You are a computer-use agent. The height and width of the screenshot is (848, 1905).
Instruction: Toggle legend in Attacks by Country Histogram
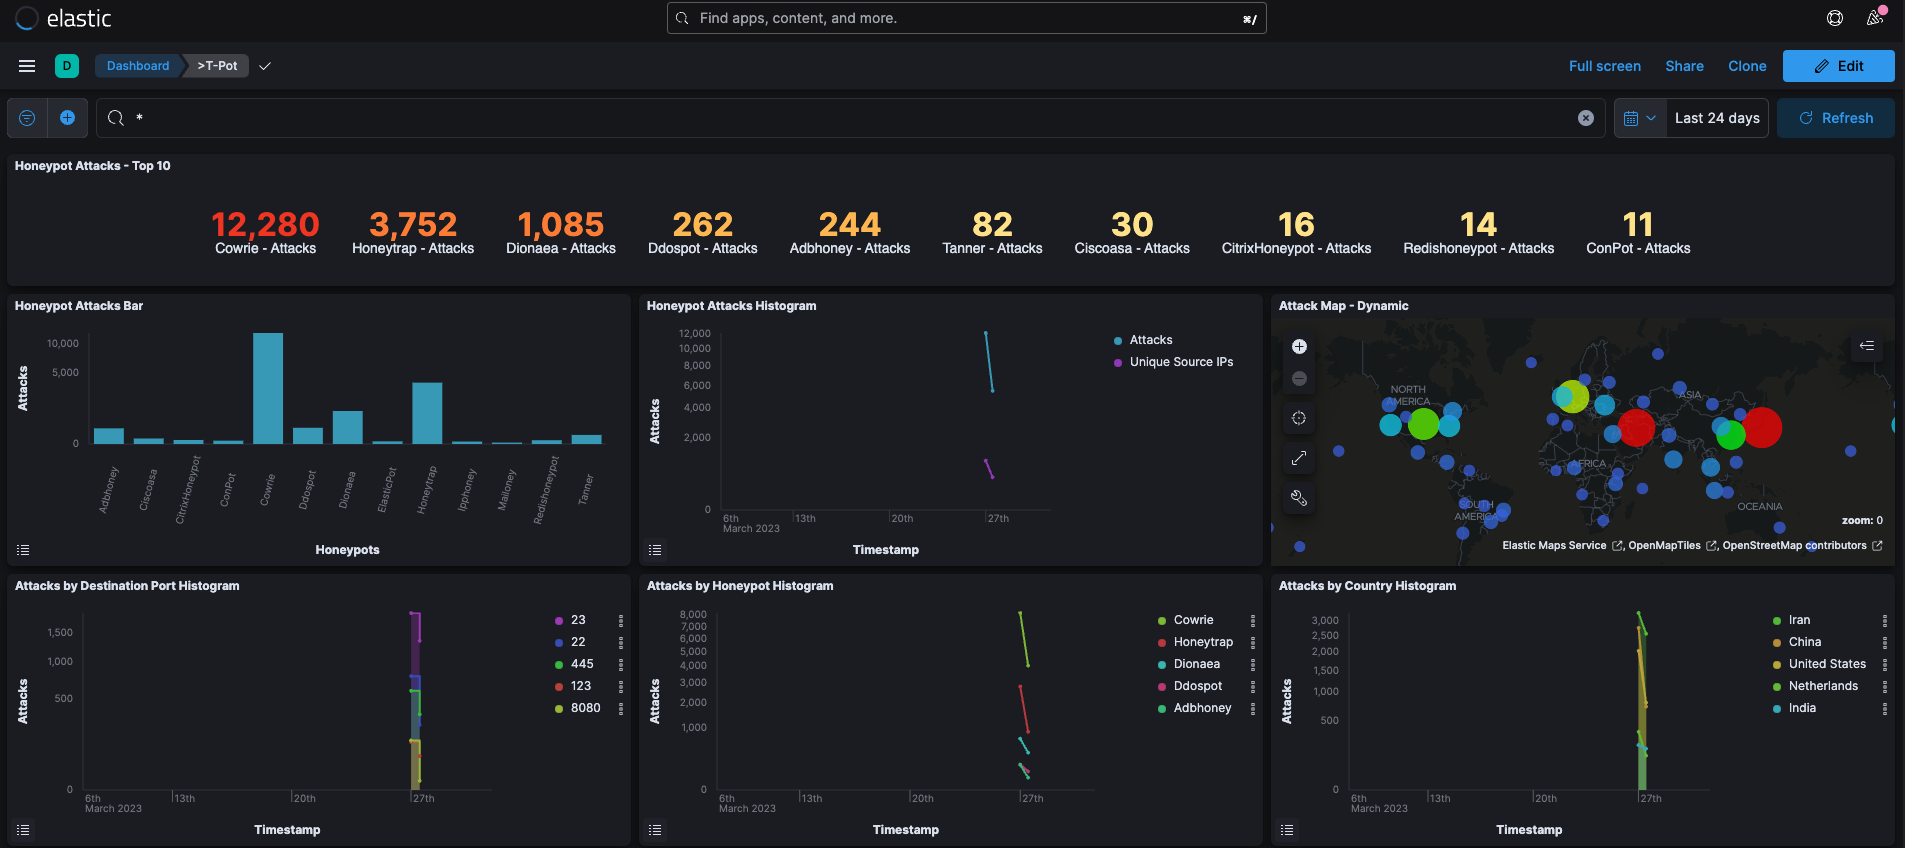[1287, 830]
